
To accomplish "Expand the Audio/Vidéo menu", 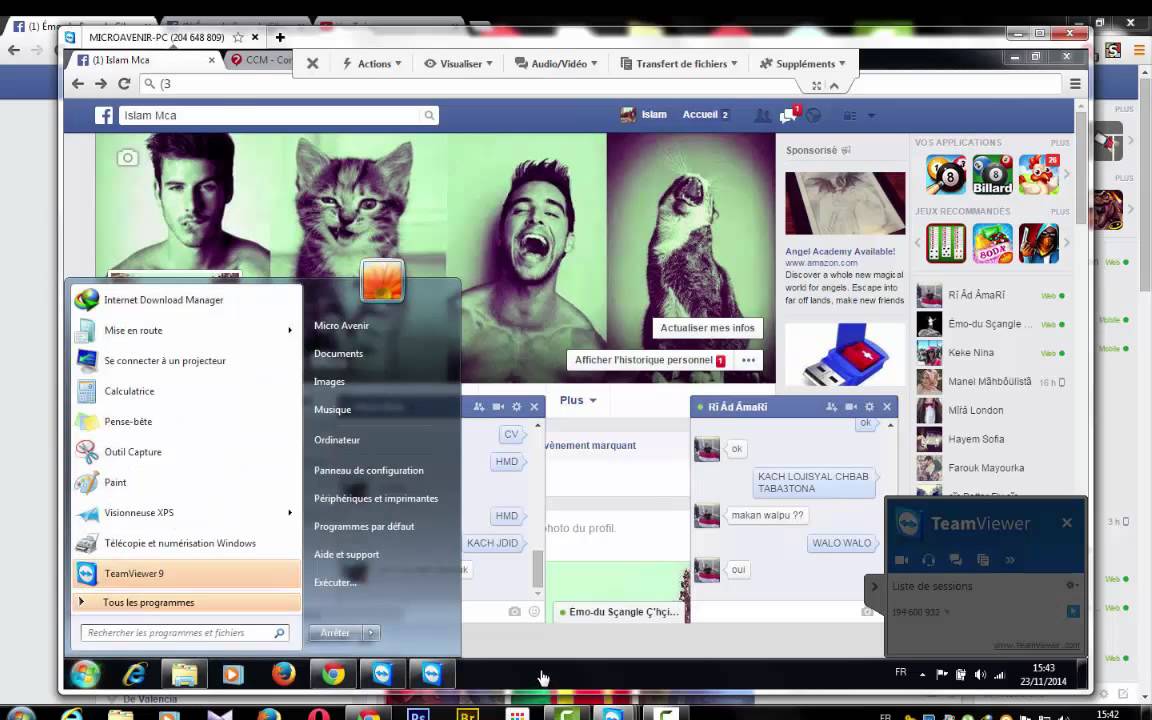I will click(x=556, y=64).
